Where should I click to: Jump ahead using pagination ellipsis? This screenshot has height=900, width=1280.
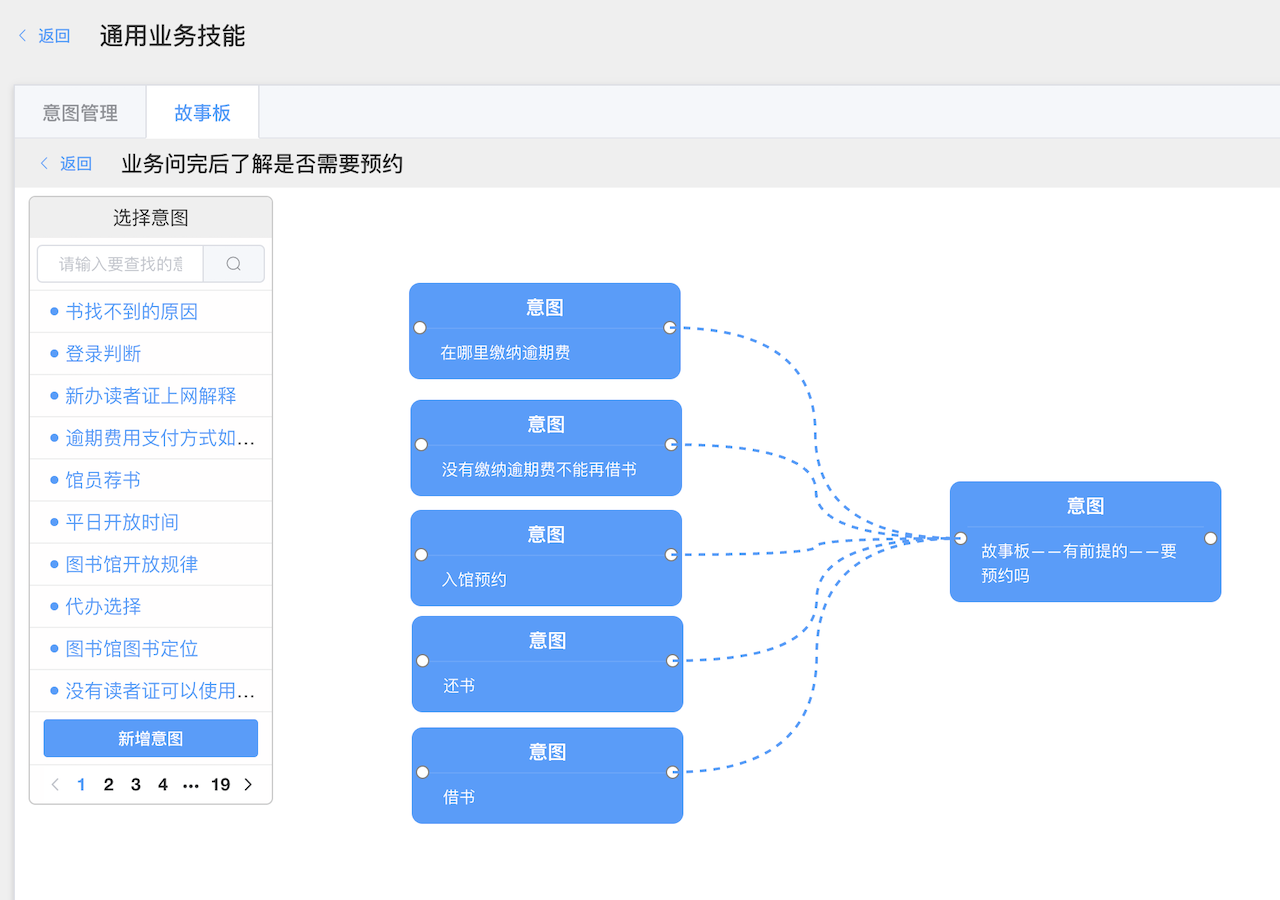click(x=191, y=785)
